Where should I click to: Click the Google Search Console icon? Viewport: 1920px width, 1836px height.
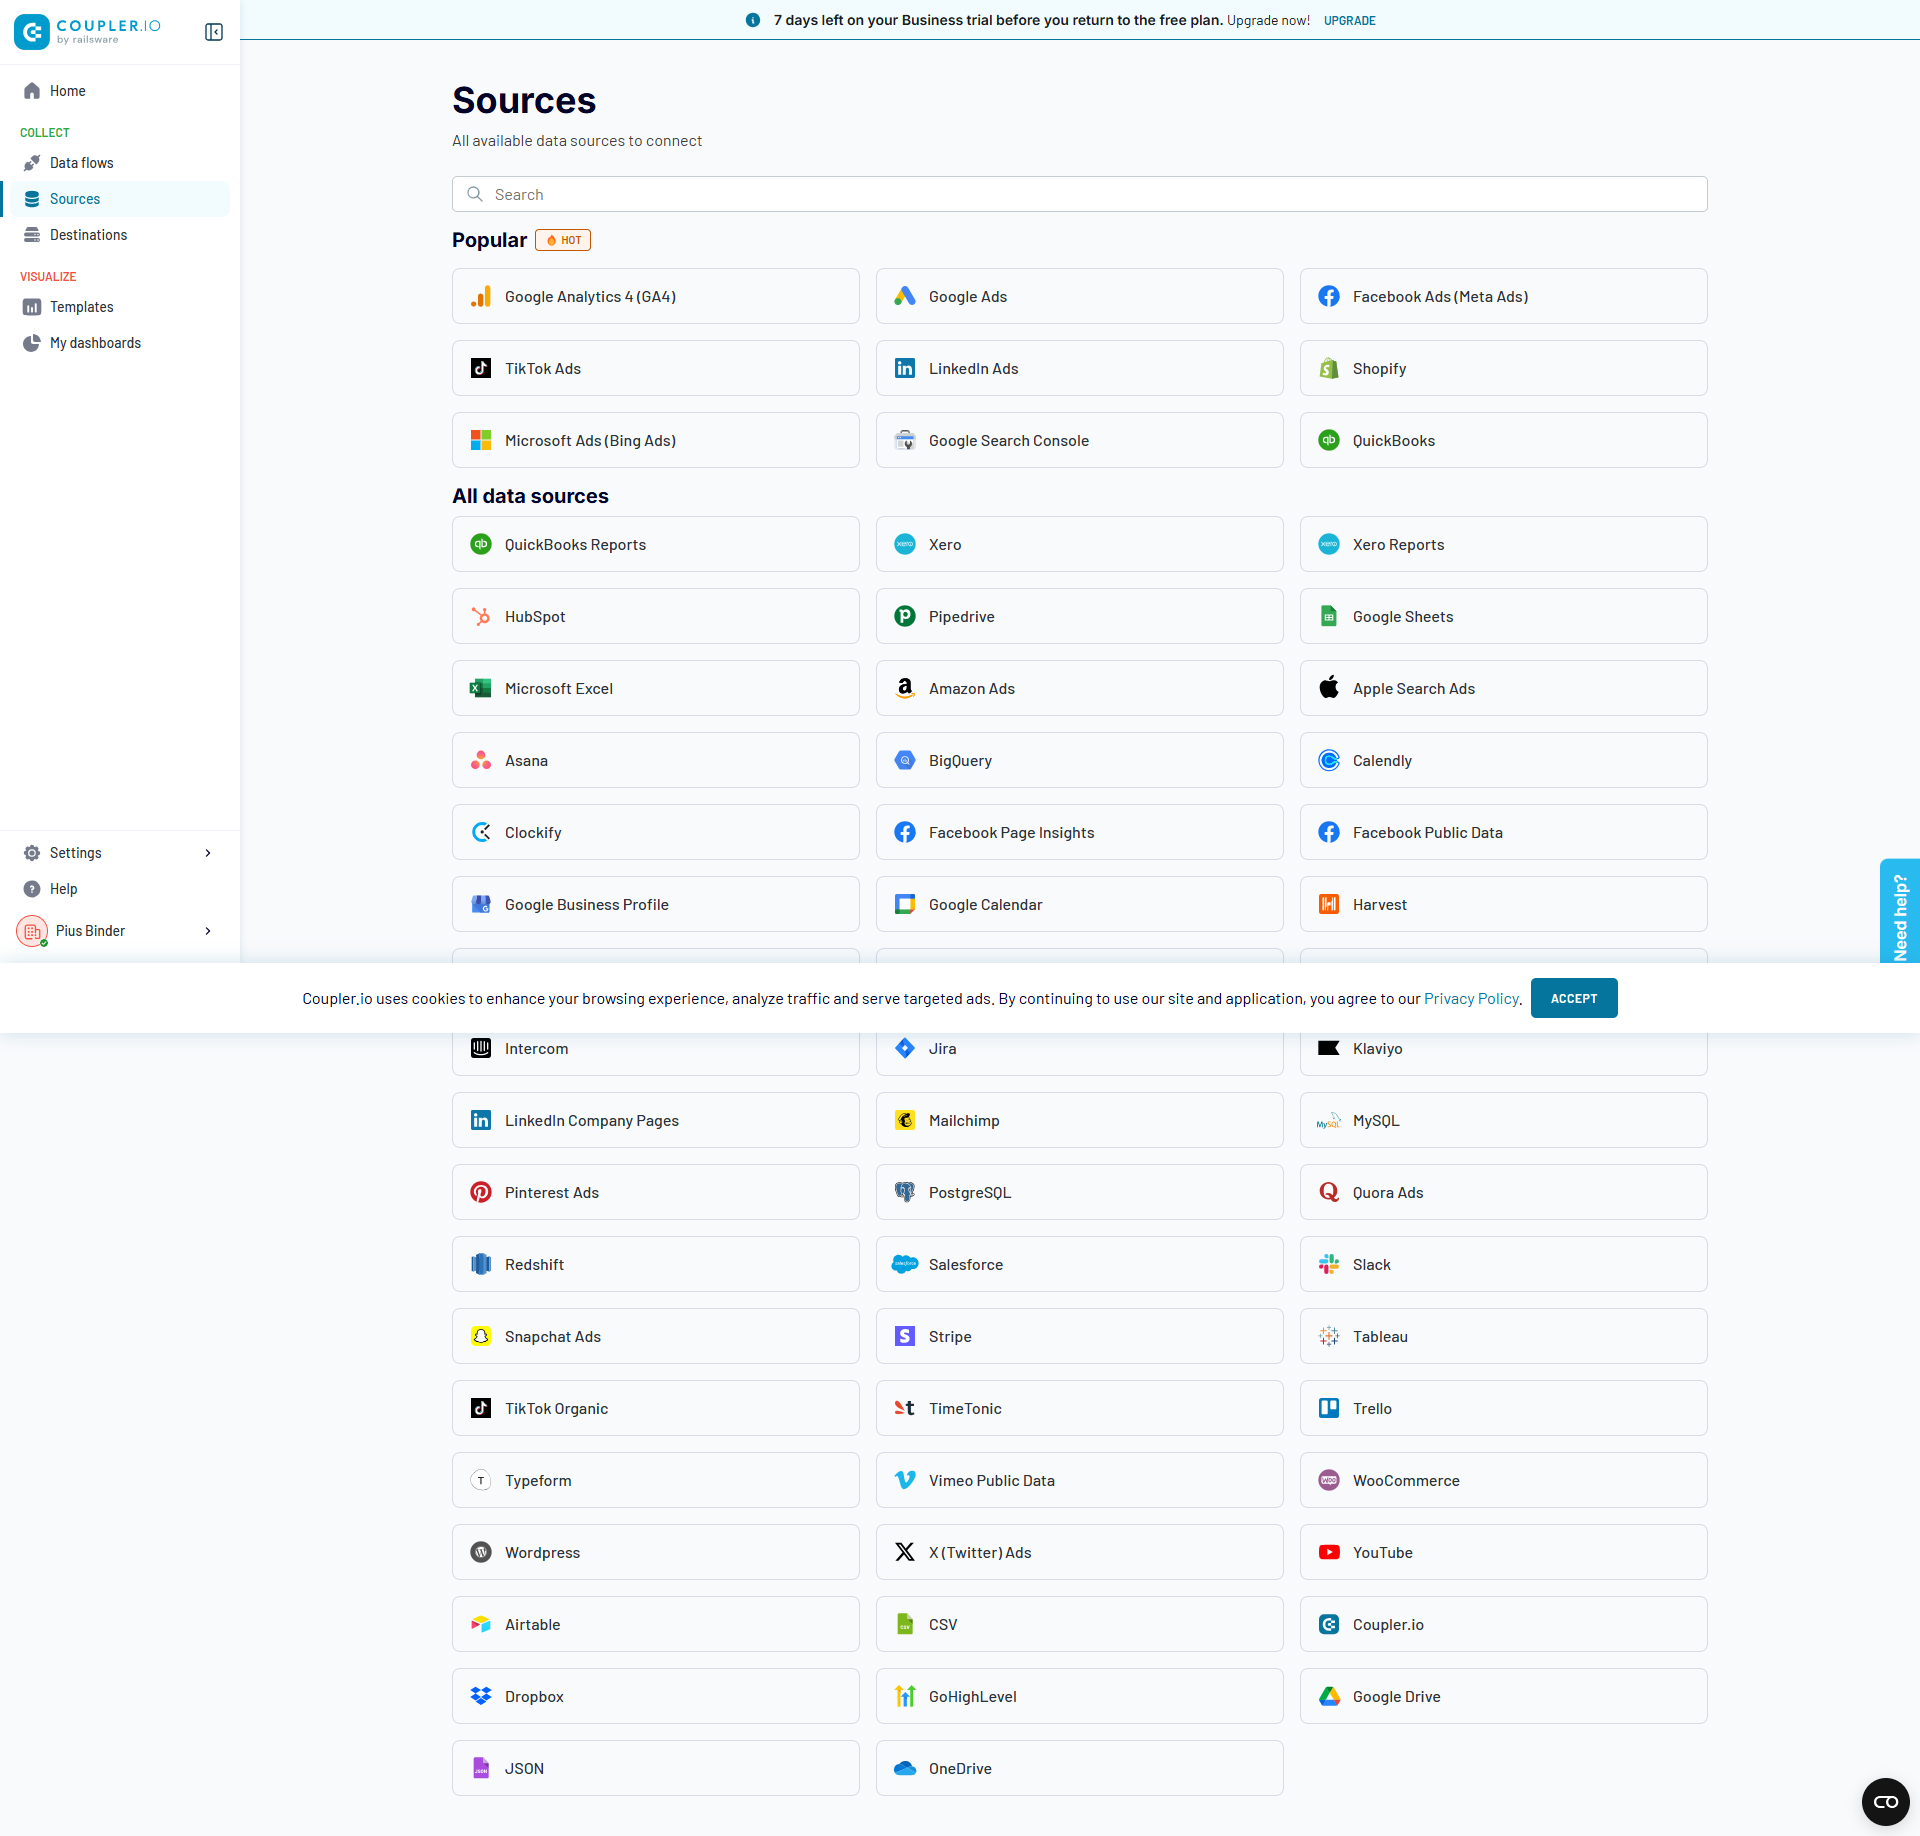click(905, 441)
